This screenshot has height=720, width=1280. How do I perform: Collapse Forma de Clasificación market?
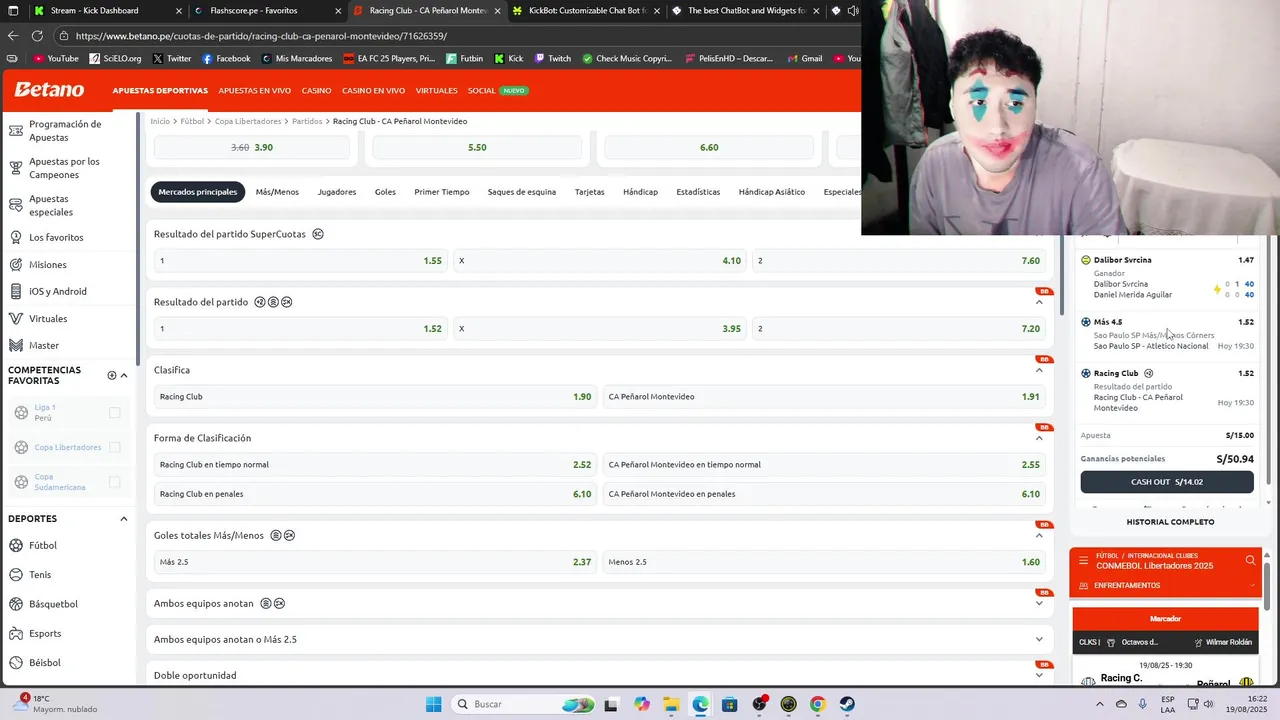pos(1039,438)
